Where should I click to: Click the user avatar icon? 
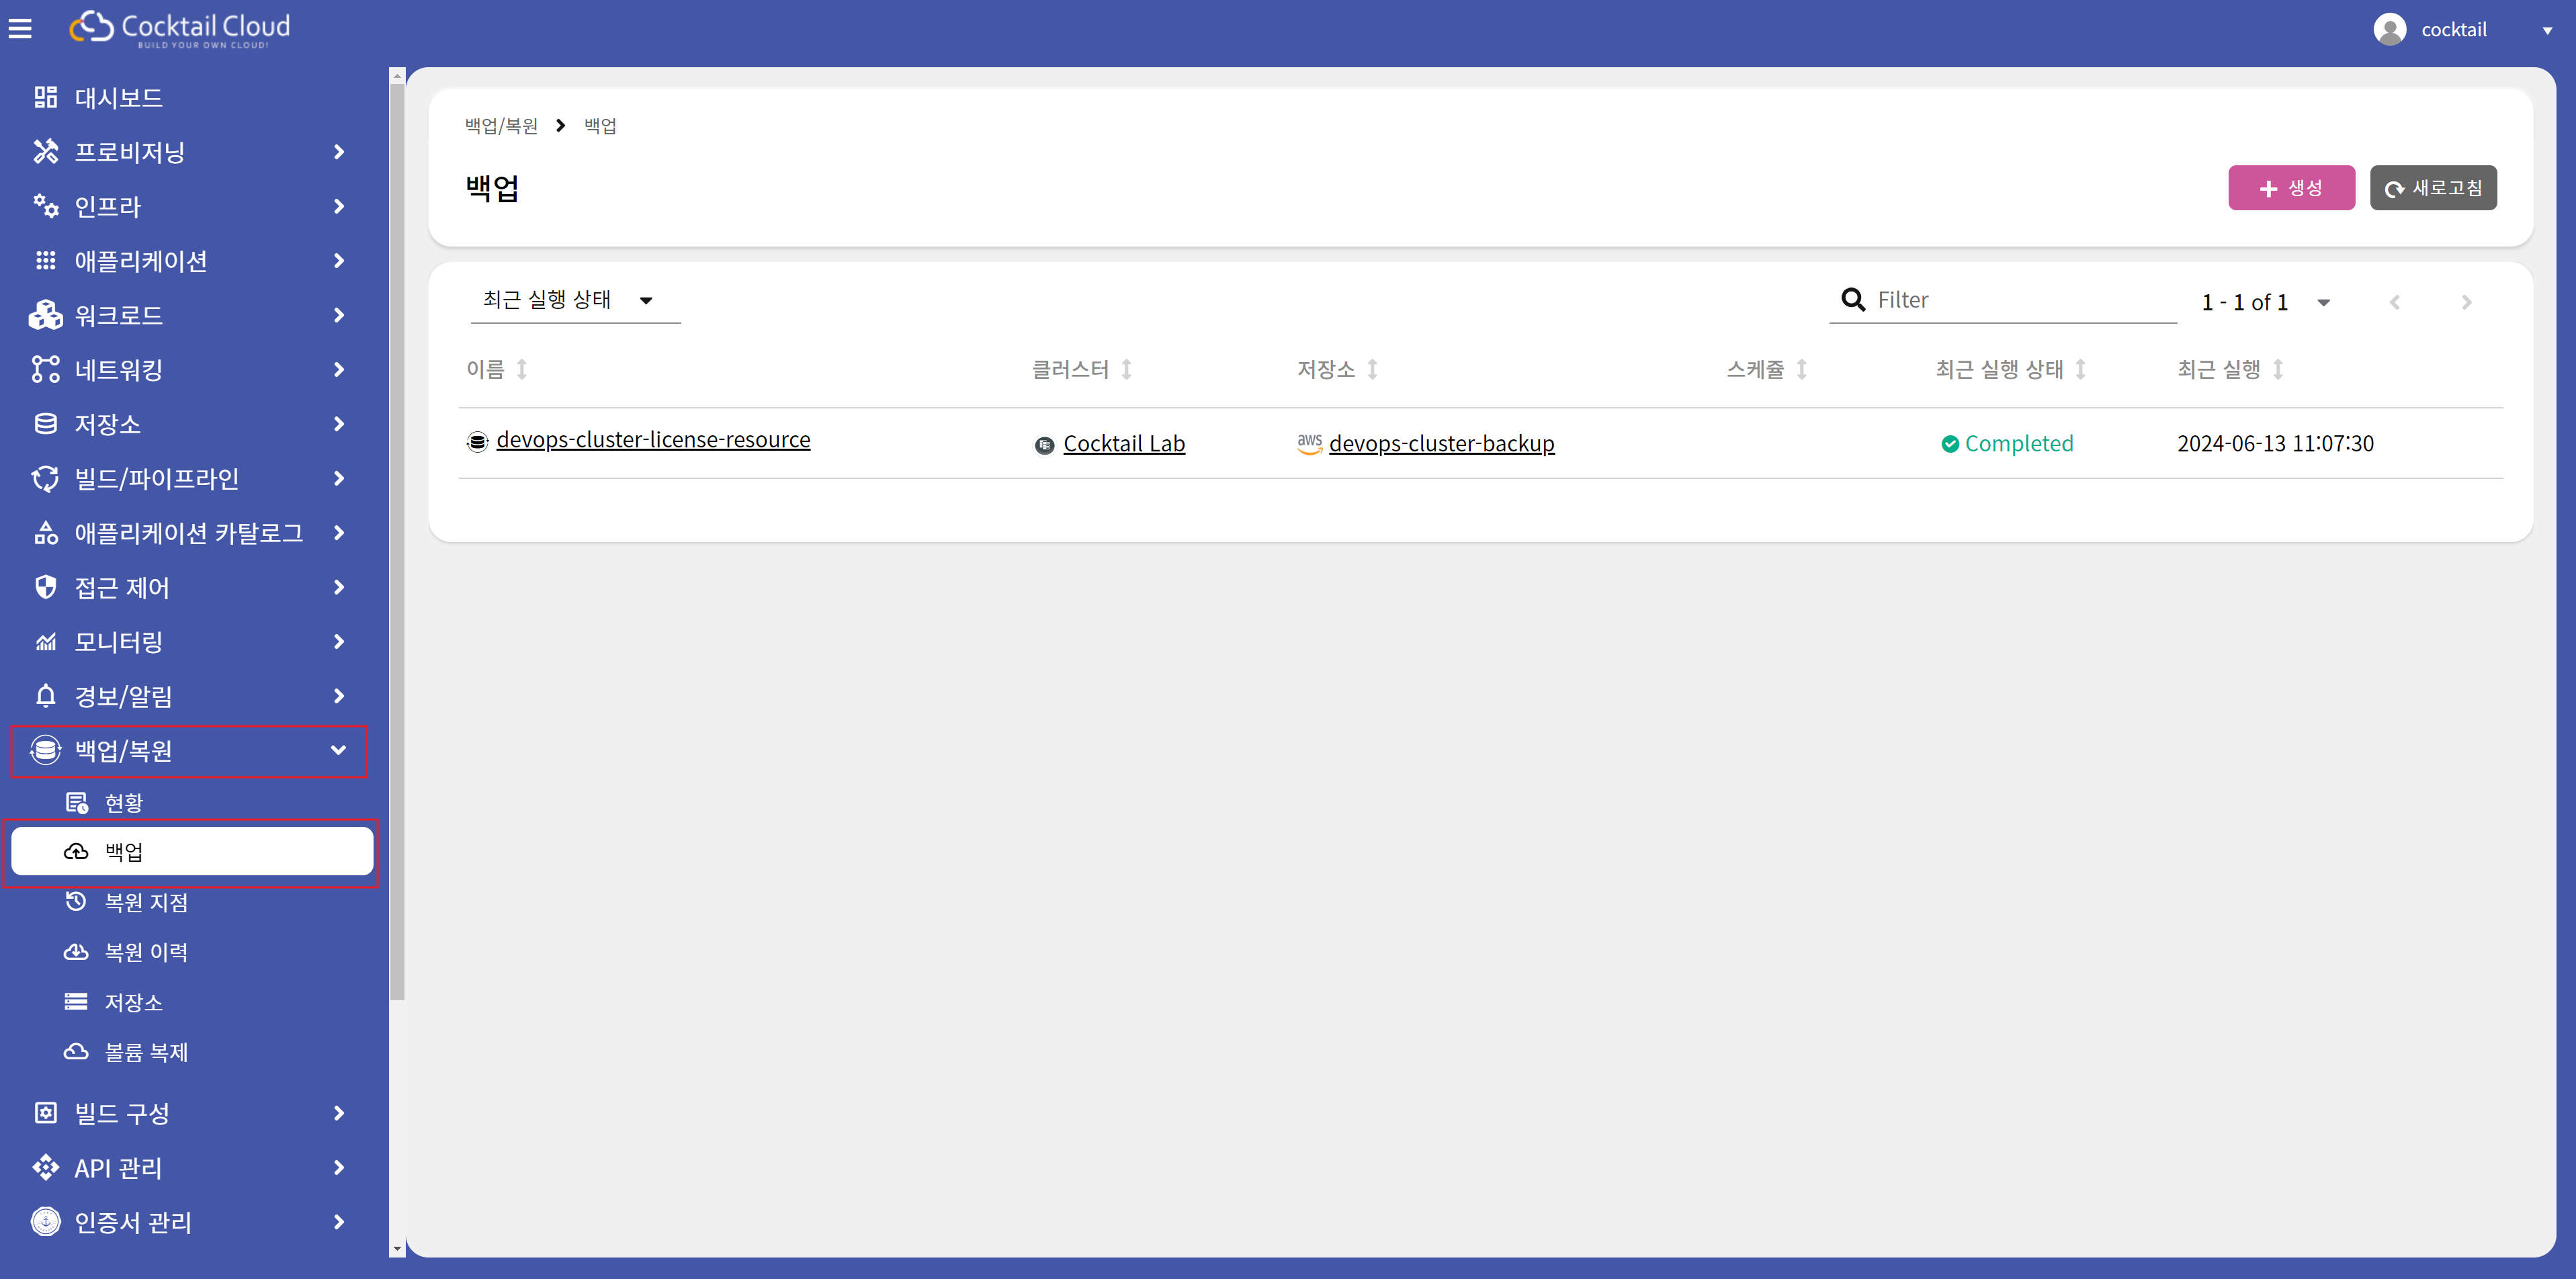[2389, 29]
